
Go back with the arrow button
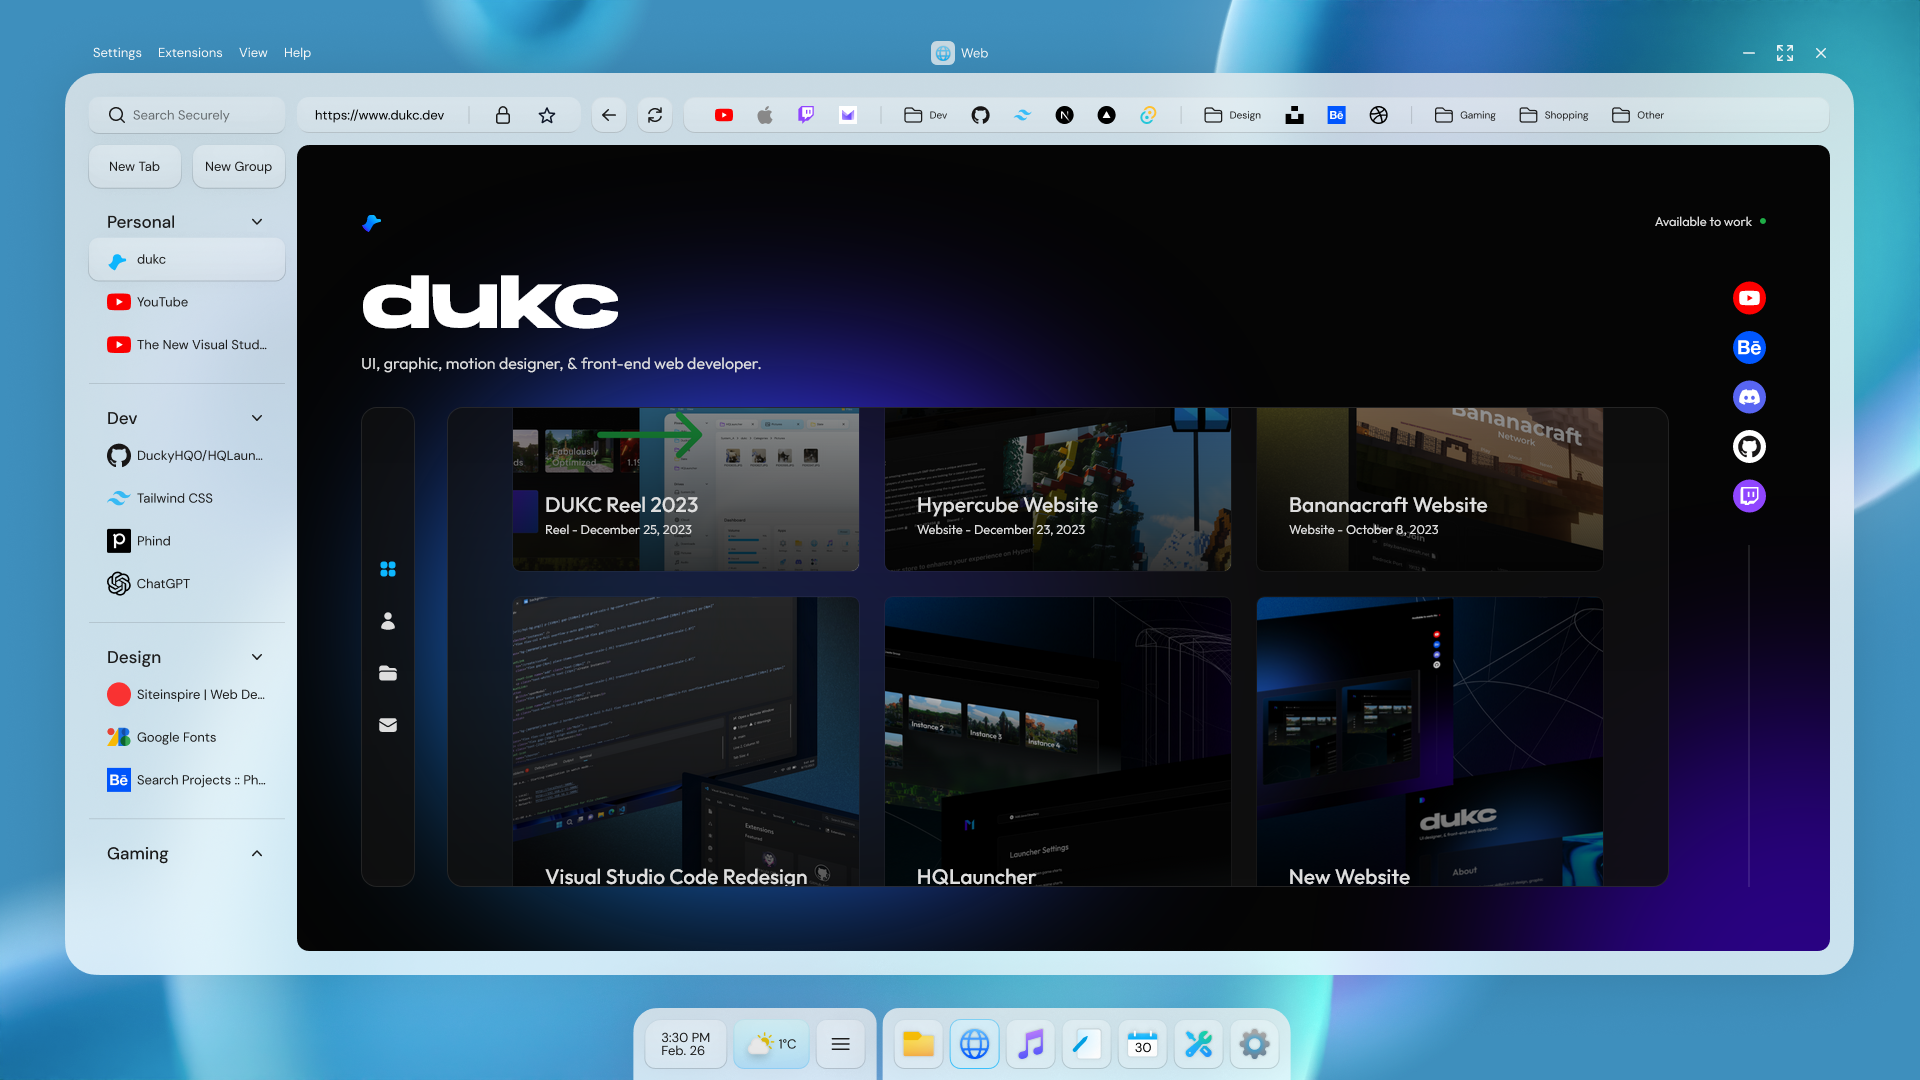pos(608,115)
